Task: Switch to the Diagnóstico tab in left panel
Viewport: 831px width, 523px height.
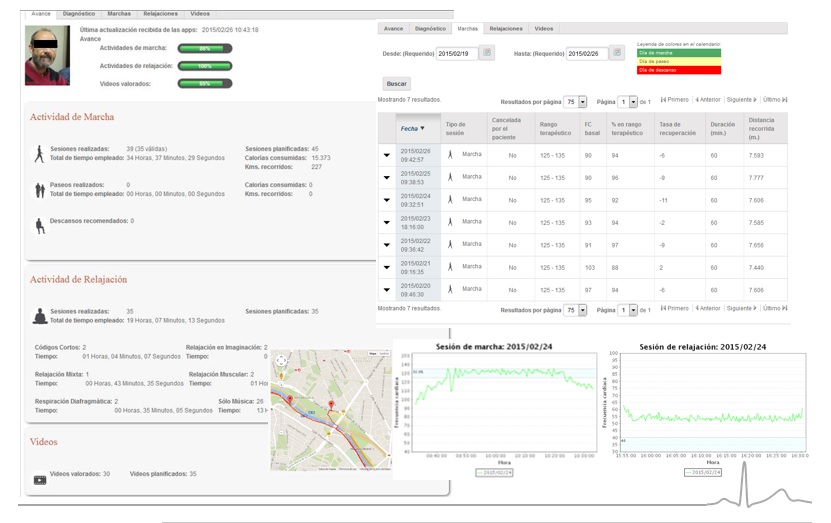Action: (79, 14)
